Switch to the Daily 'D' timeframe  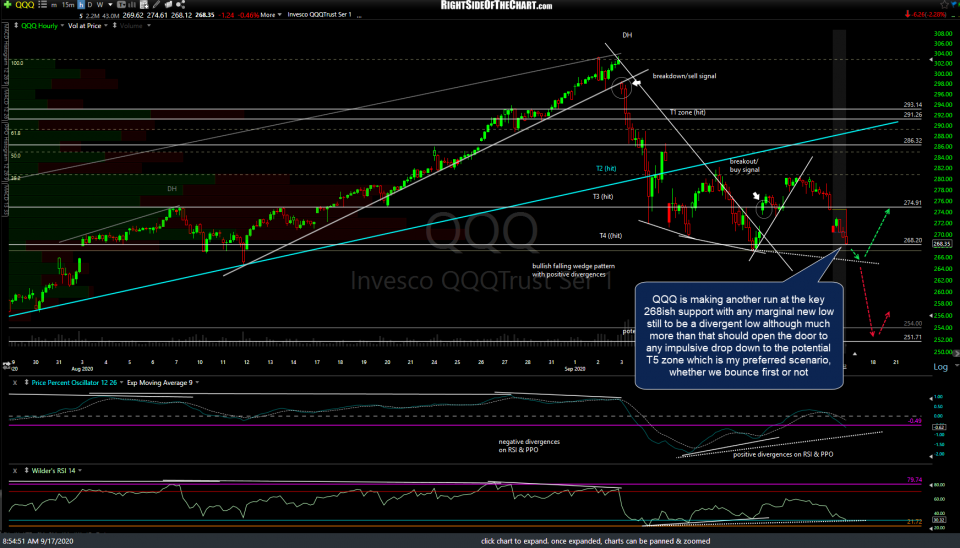click(90, 5)
